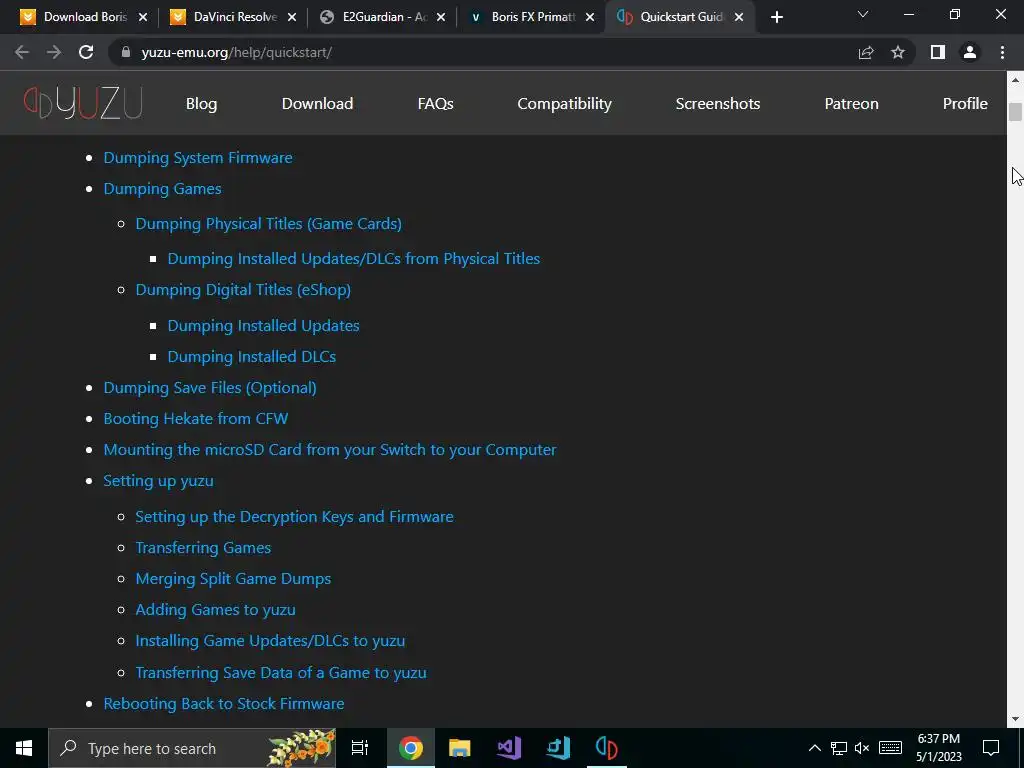The width and height of the screenshot is (1024, 768).
Task: Jump to Dumping Games section
Action: 163,189
